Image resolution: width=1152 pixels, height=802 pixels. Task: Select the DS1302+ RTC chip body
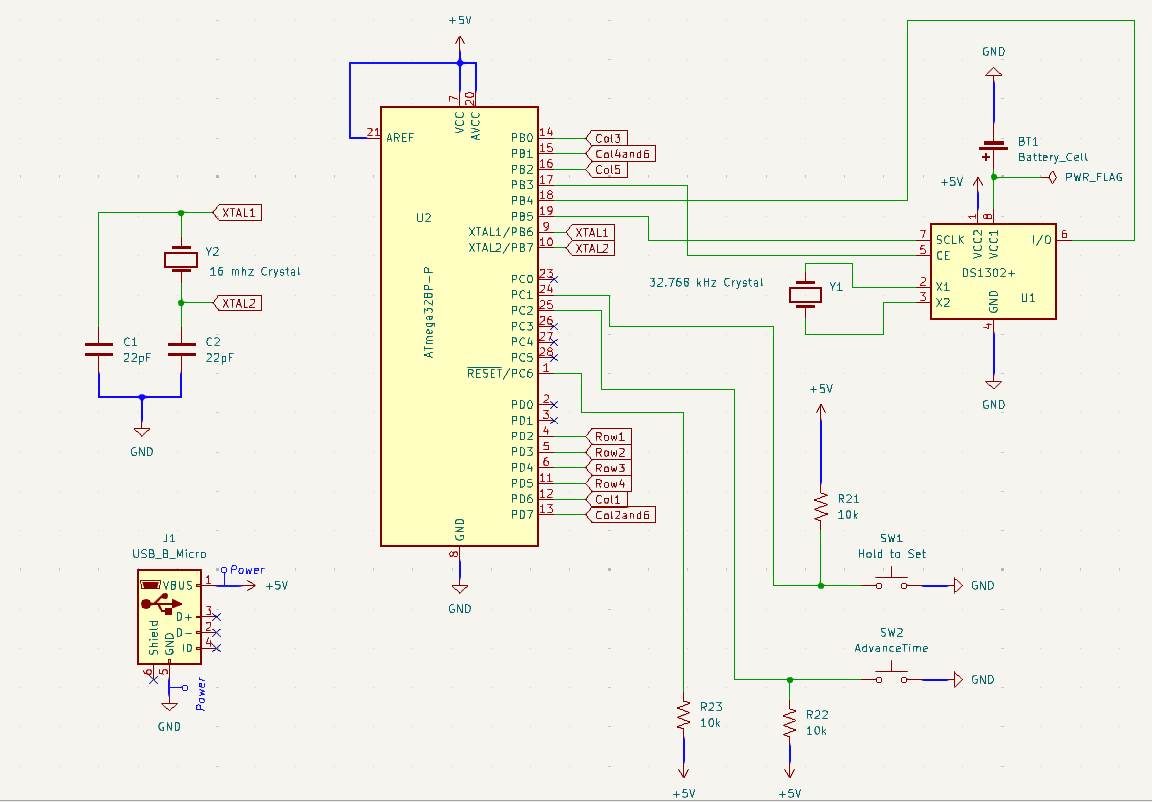pos(992,270)
